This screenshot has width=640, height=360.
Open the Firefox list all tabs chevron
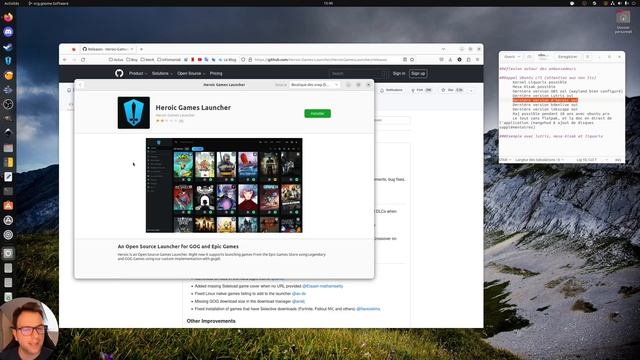(443, 49)
